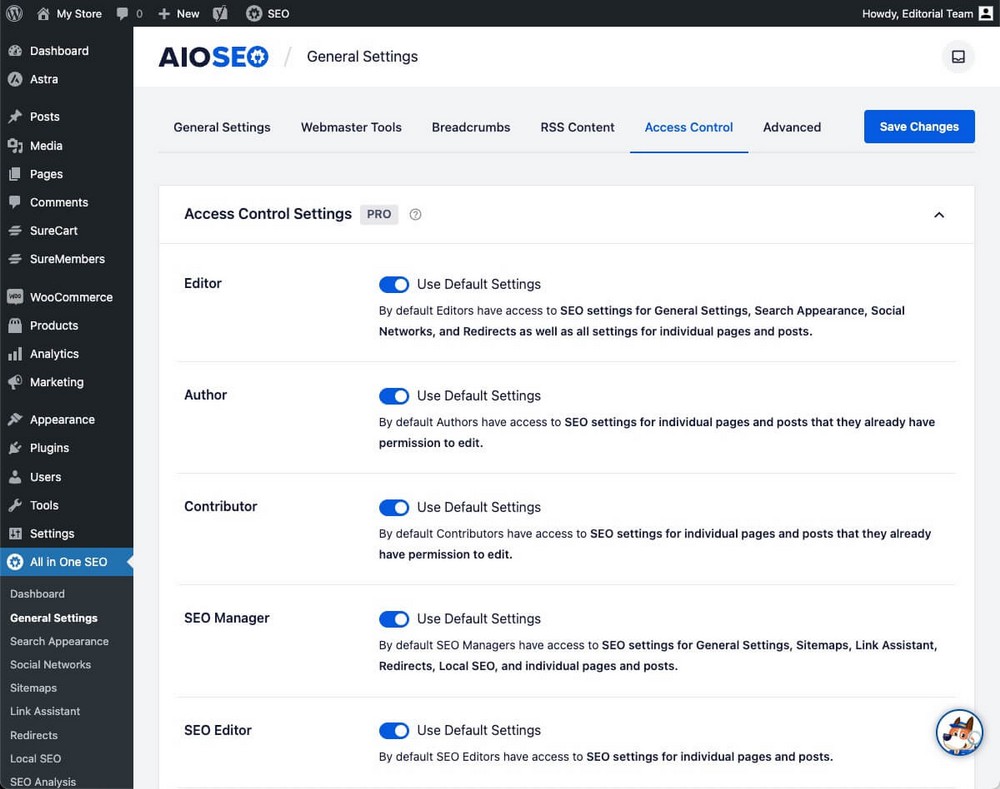Click Howdy, Editorial Team account menu

(x=927, y=13)
